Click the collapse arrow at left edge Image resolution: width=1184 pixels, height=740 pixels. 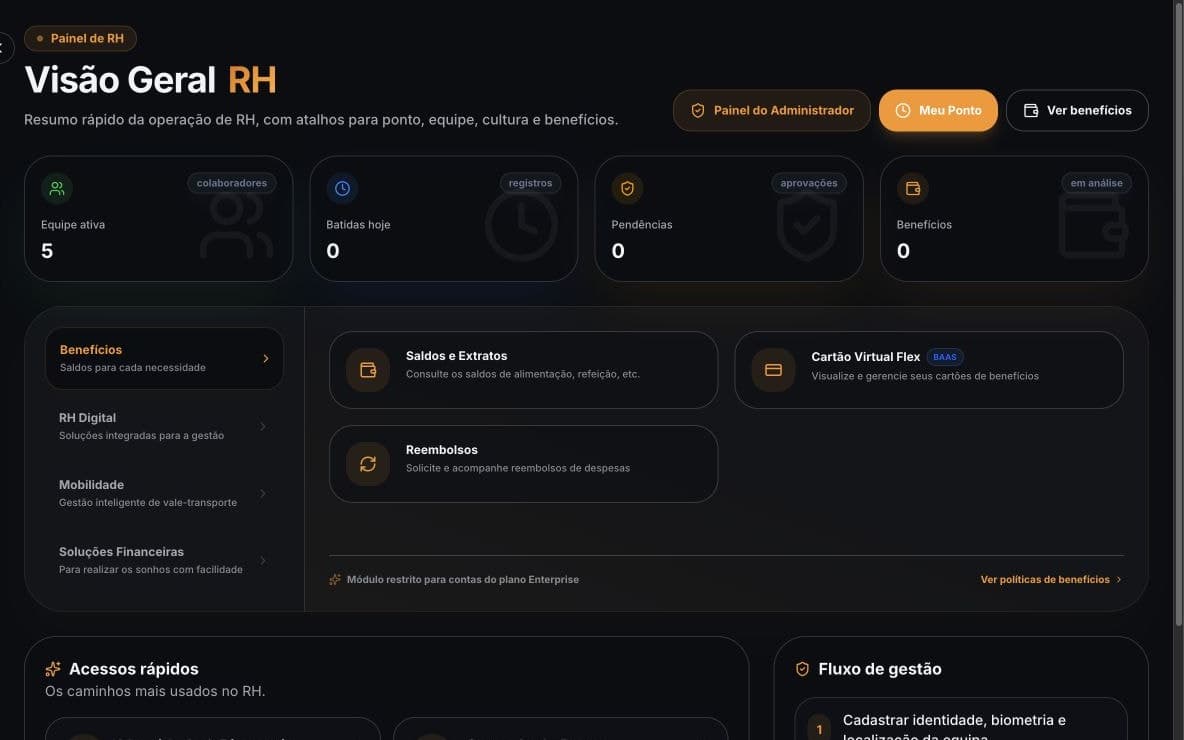coord(4,48)
